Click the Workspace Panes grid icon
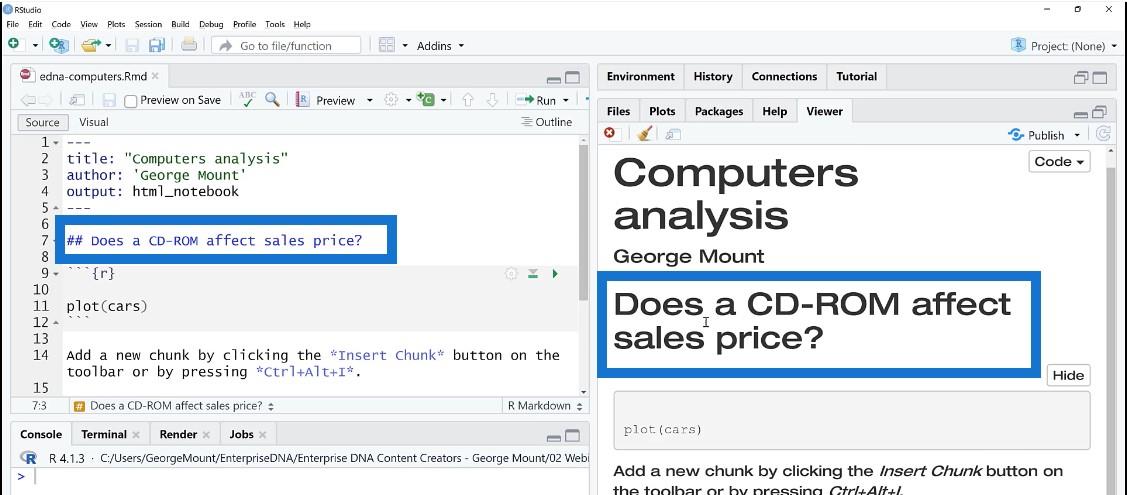 click(387, 45)
